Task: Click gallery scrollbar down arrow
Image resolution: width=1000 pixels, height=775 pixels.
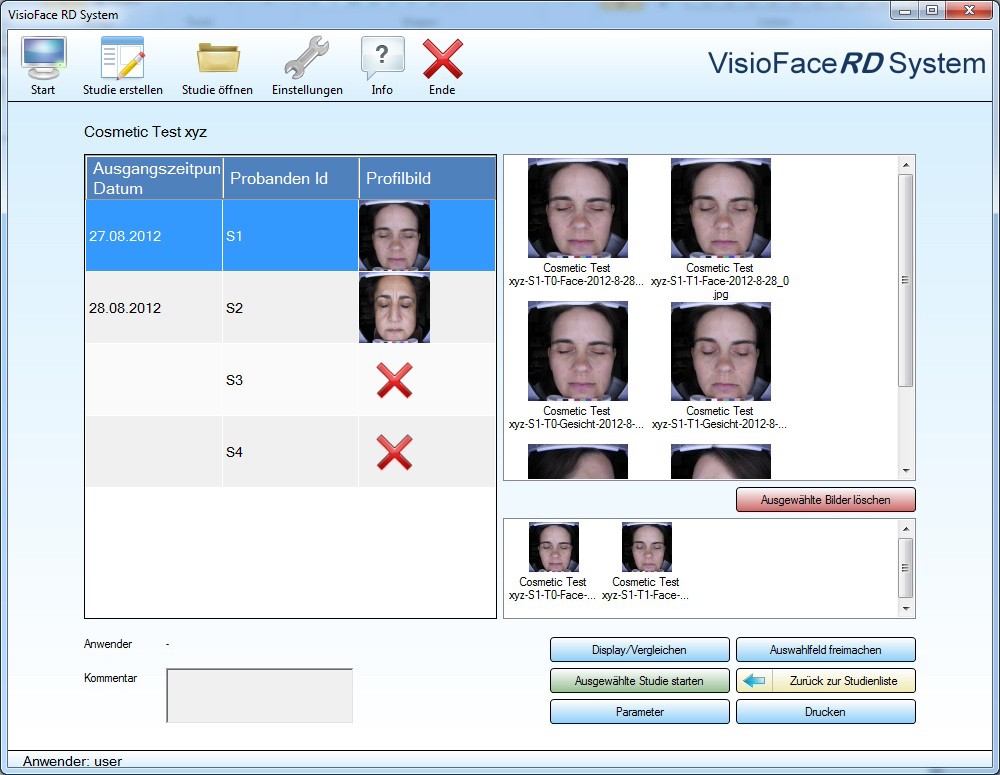Action: (906, 471)
